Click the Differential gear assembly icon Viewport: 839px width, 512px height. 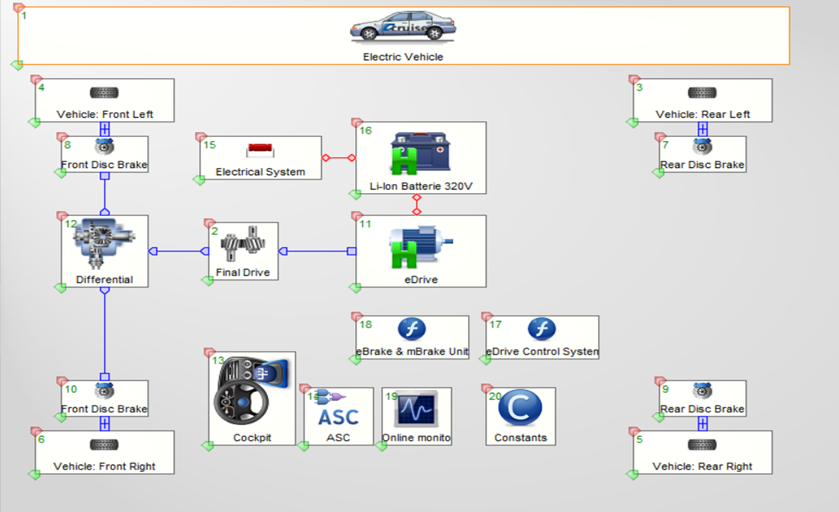pos(104,245)
